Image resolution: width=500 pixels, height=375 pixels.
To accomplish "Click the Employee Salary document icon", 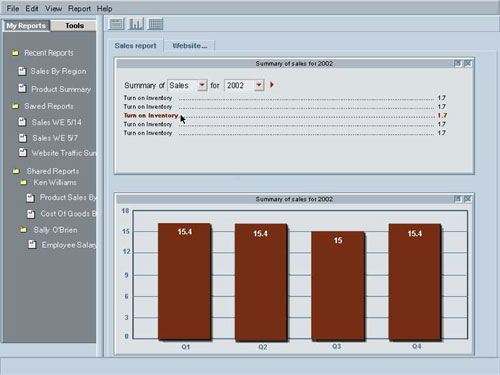I will coord(32,245).
